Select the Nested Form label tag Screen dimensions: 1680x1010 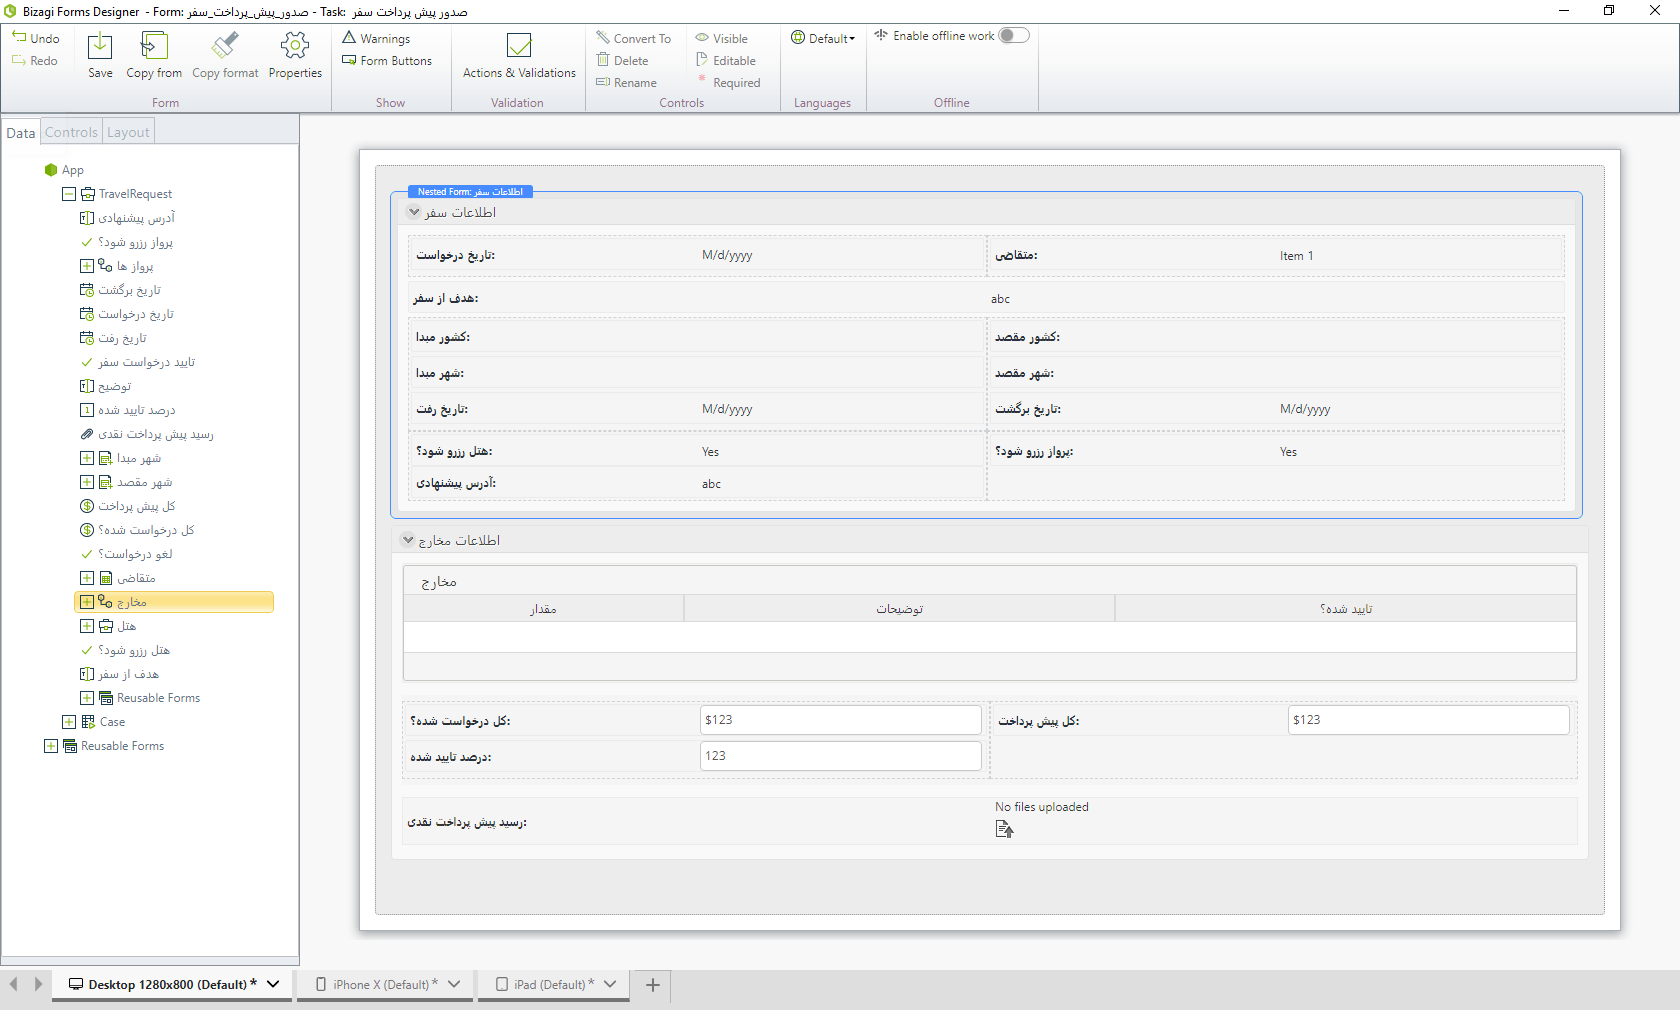(x=470, y=191)
